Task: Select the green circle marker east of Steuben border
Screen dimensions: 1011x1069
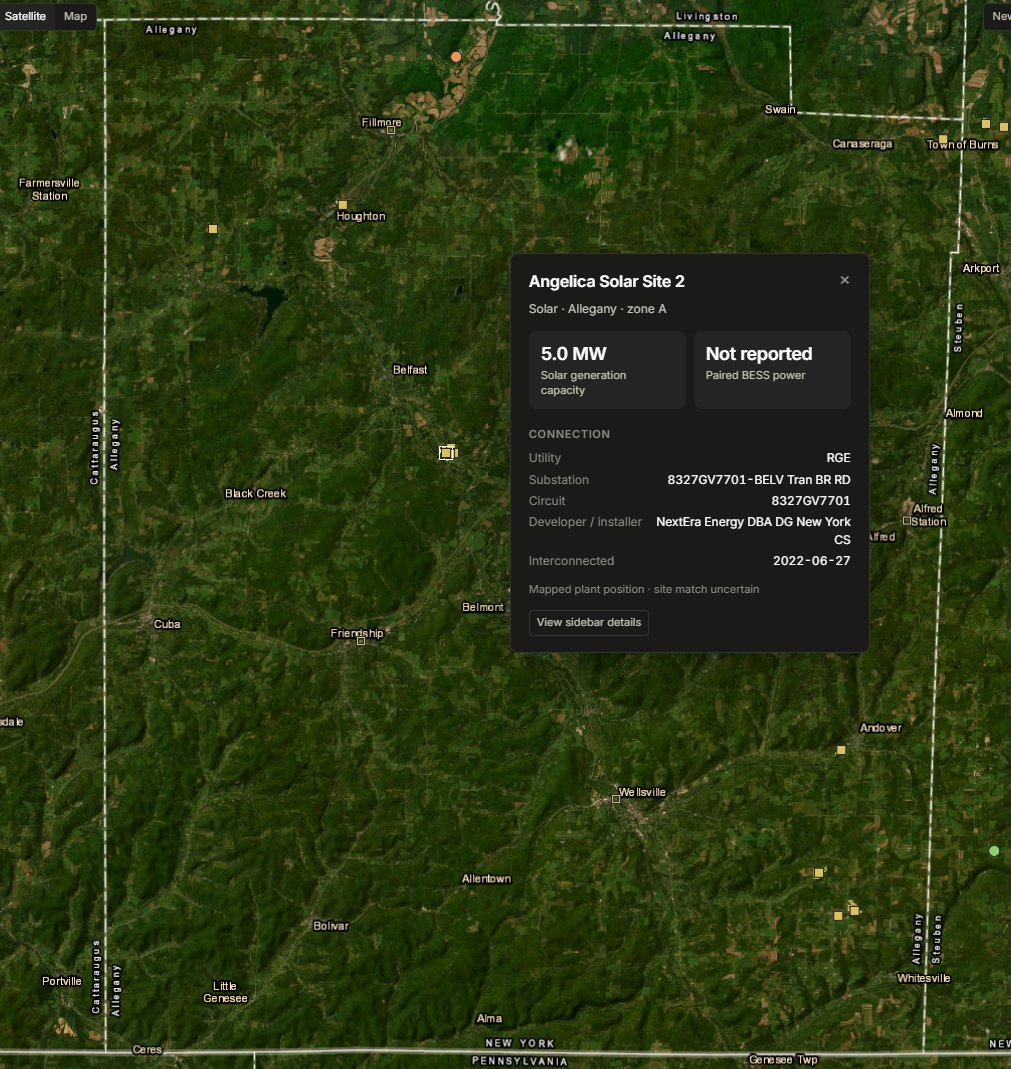Action: [x=994, y=851]
